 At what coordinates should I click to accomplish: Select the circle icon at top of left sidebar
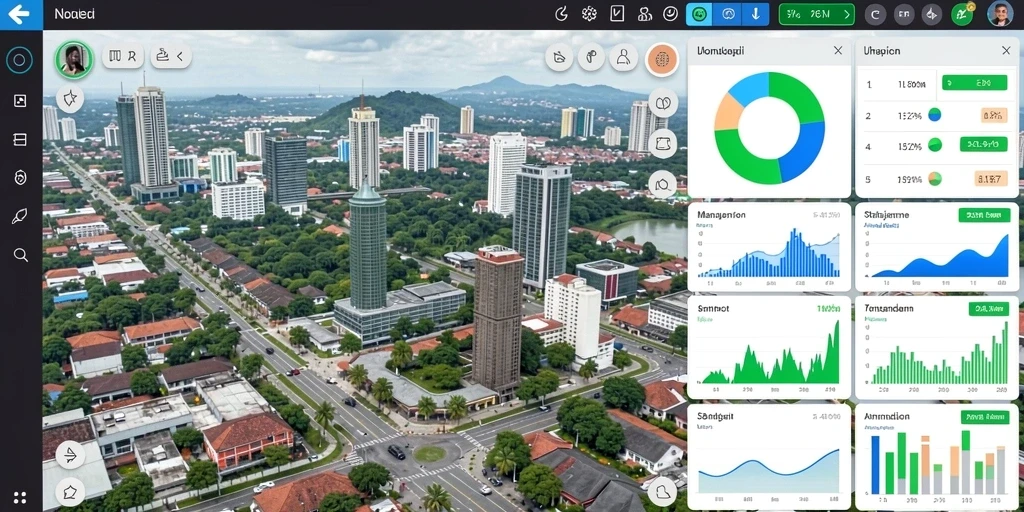point(20,61)
